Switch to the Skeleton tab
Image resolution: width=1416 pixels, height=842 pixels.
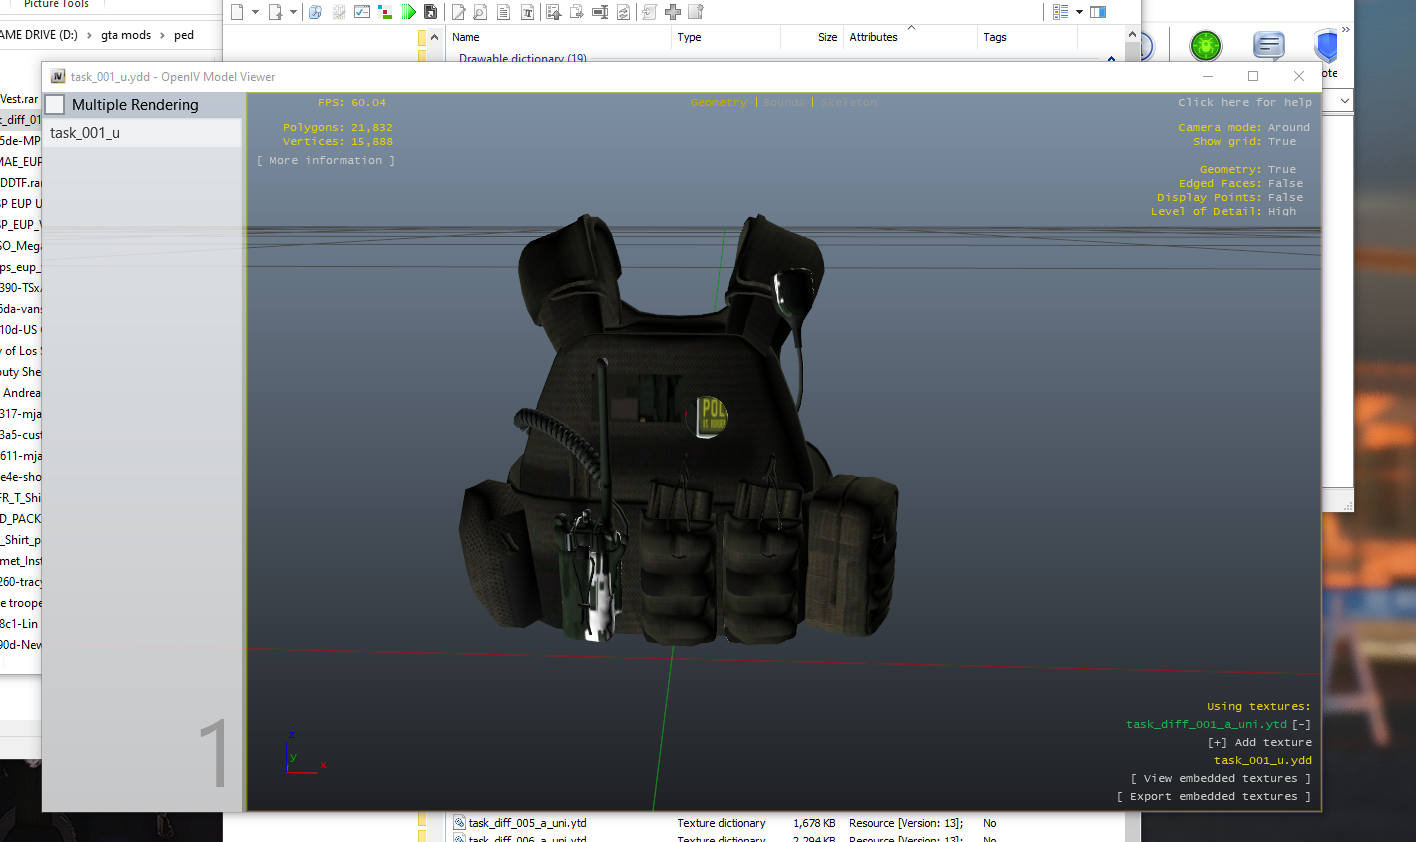849,103
